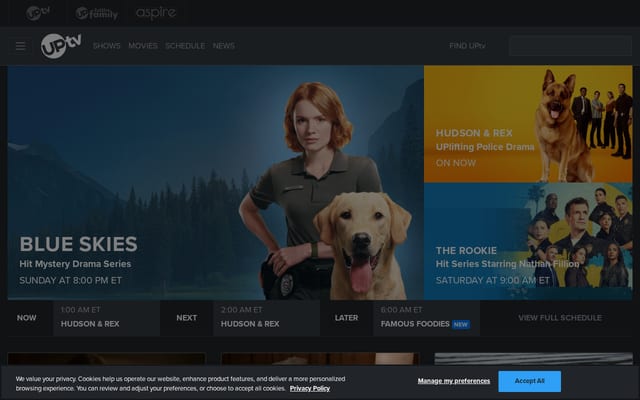
Task: Open the Famous Foodies later listing
Action: click(426, 318)
